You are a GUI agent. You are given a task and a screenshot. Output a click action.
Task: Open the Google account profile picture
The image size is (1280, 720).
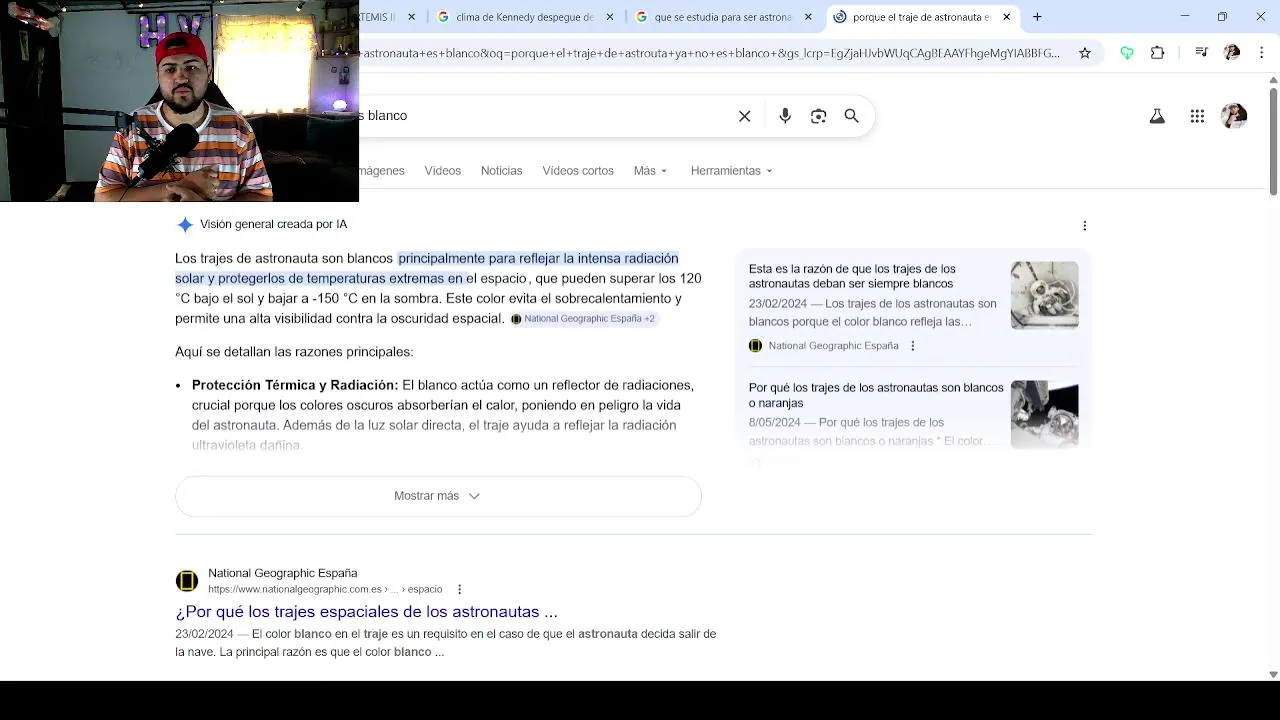pos(1234,116)
